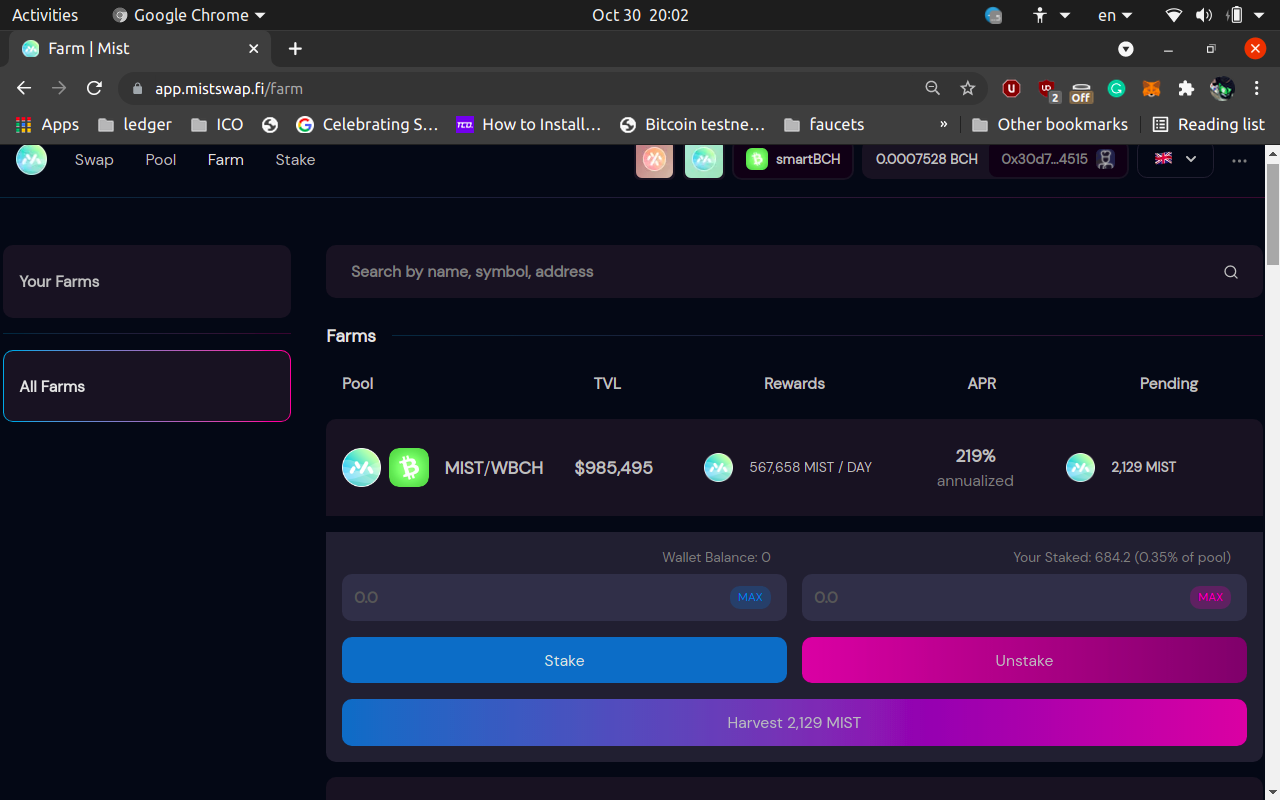
Task: Open the Reading list panel
Action: 1209,125
